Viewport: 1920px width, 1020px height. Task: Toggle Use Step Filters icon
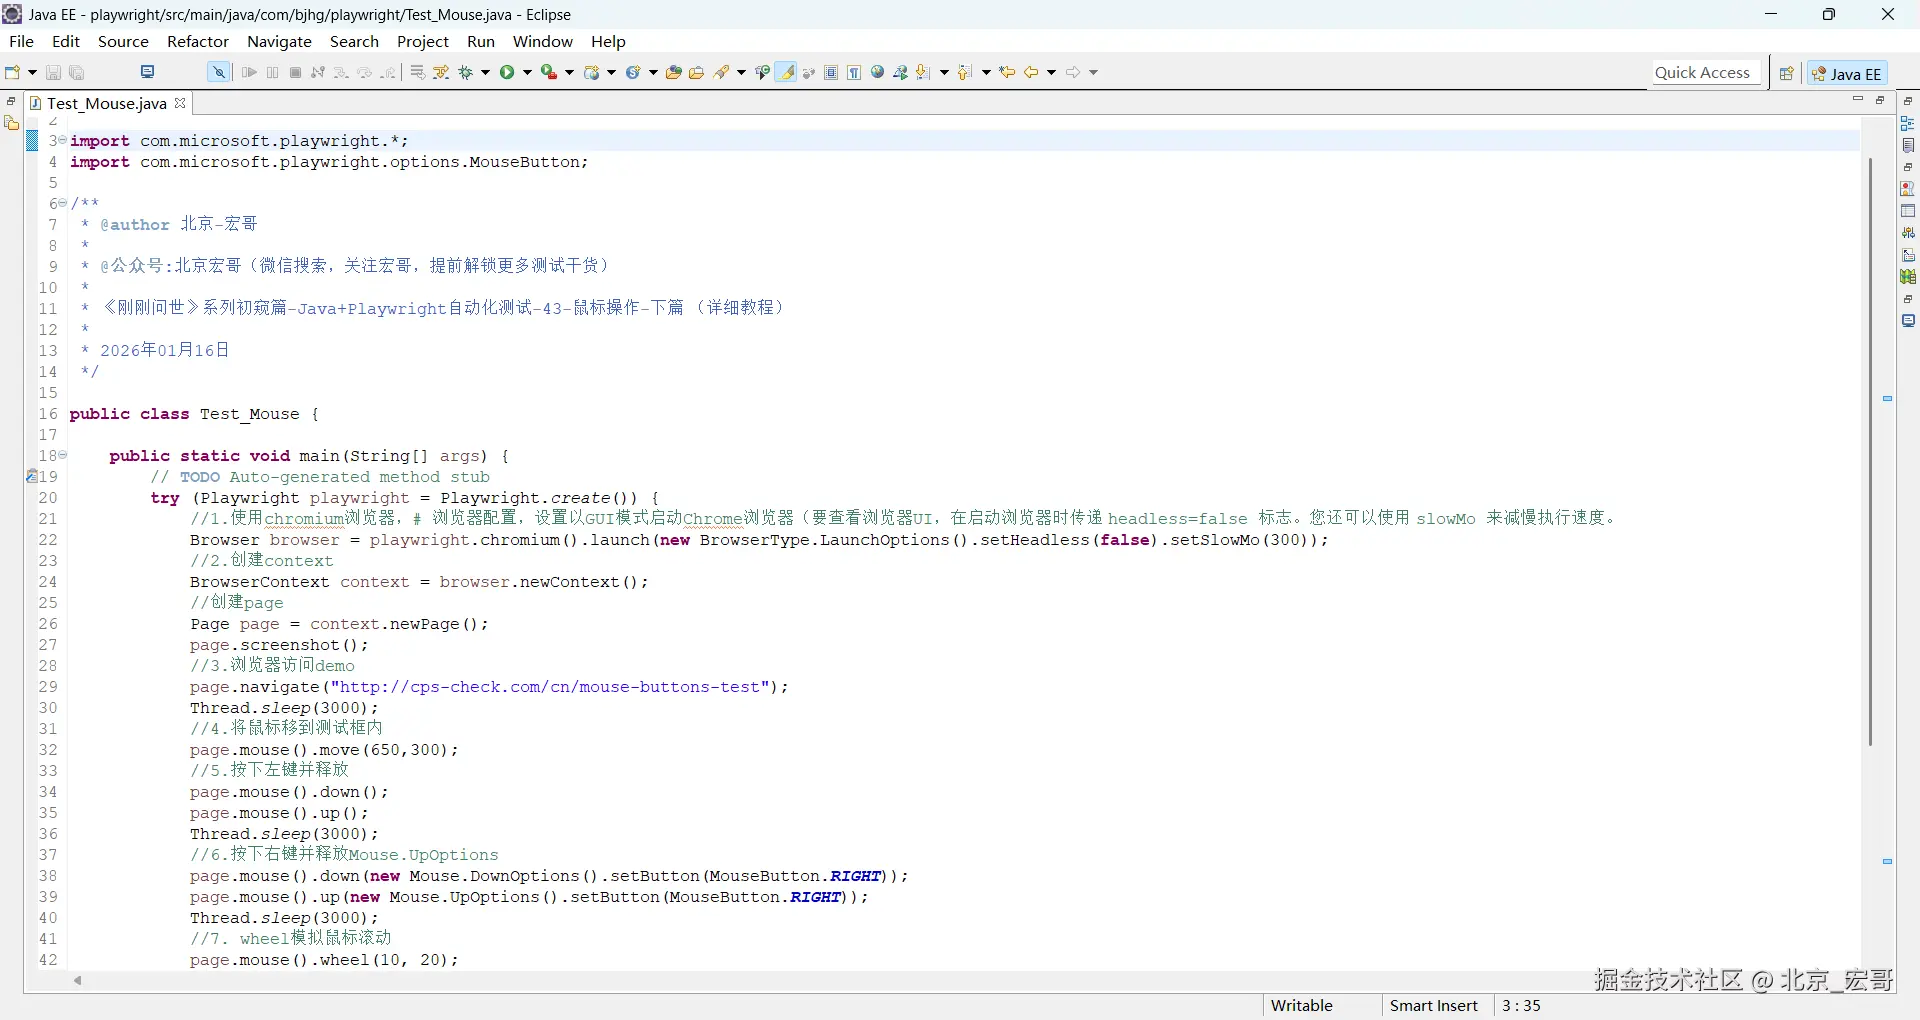tap(441, 72)
